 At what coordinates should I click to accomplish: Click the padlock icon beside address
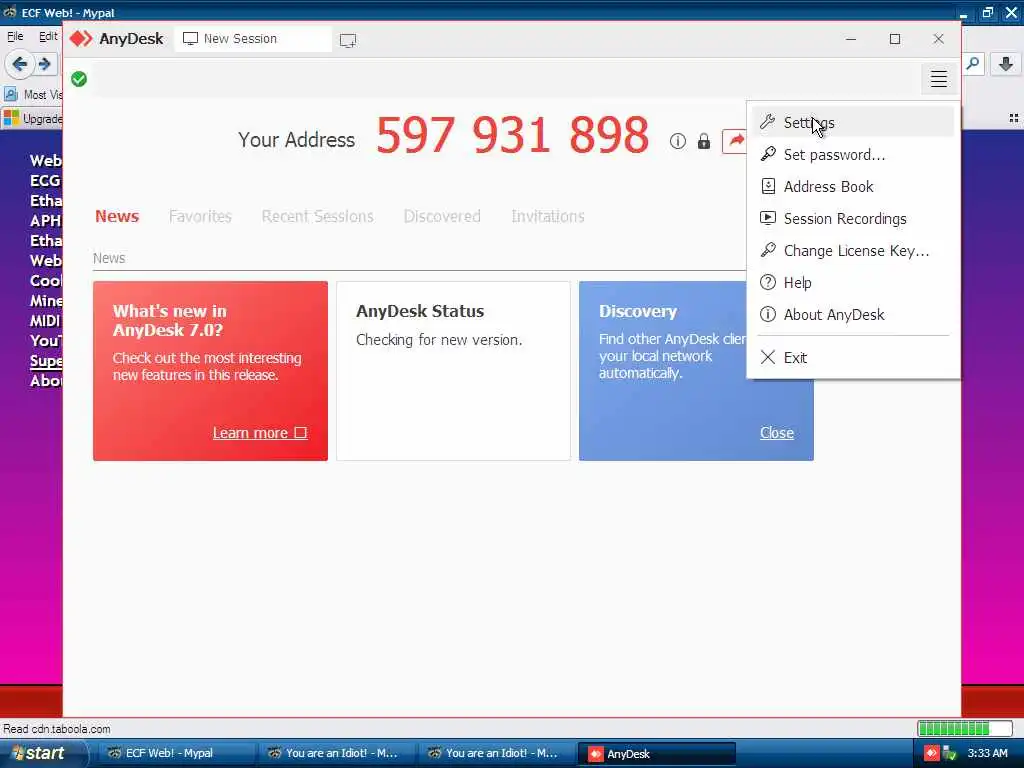(703, 141)
